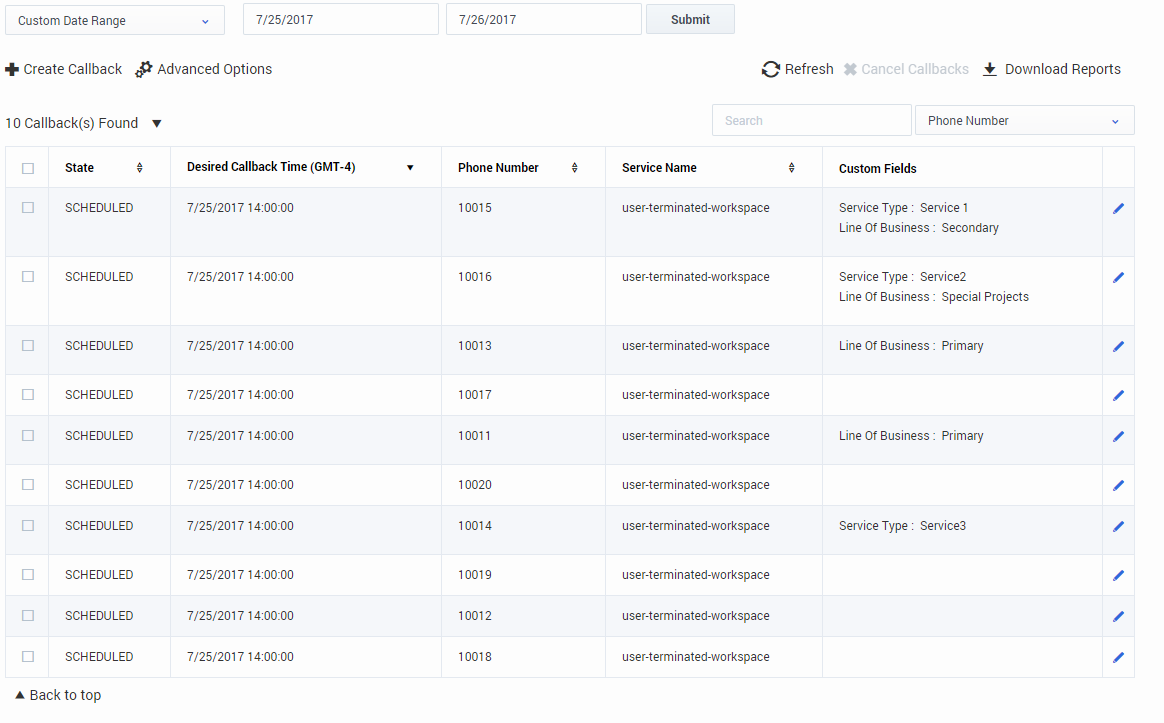1164x723 pixels.
Task: Edit callback for phone 10012
Action: click(x=1119, y=616)
